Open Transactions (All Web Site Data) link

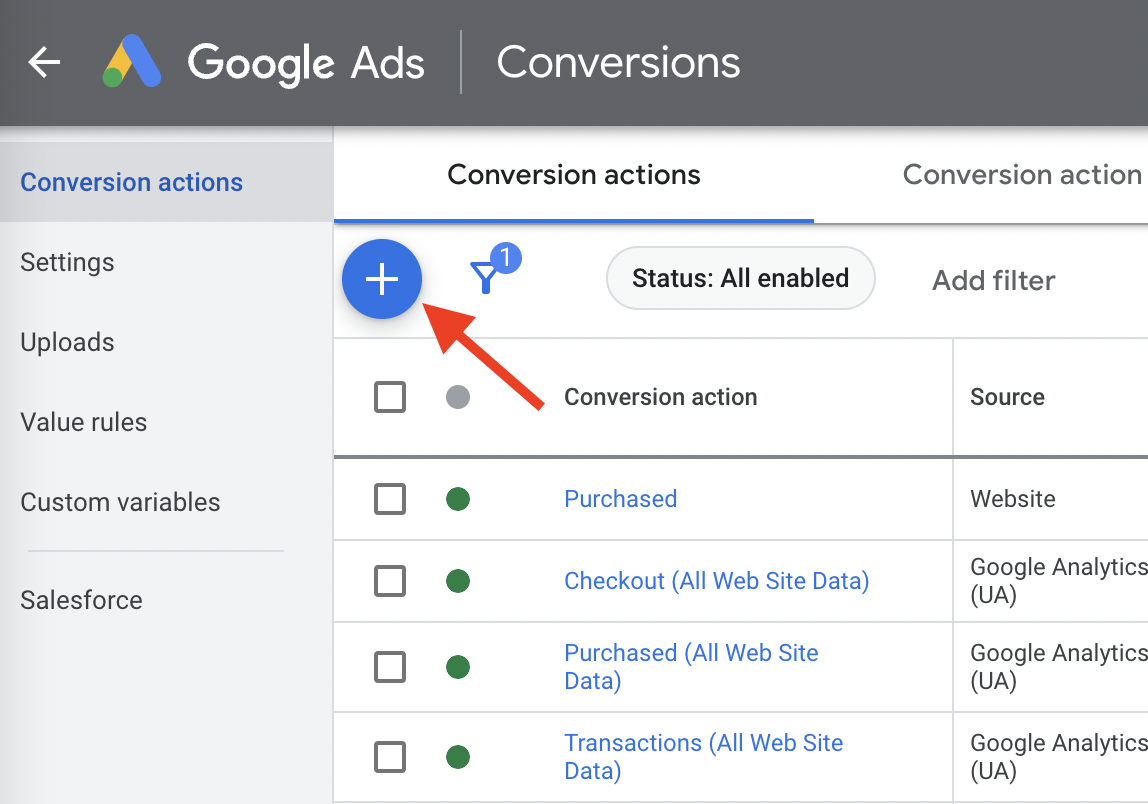703,756
